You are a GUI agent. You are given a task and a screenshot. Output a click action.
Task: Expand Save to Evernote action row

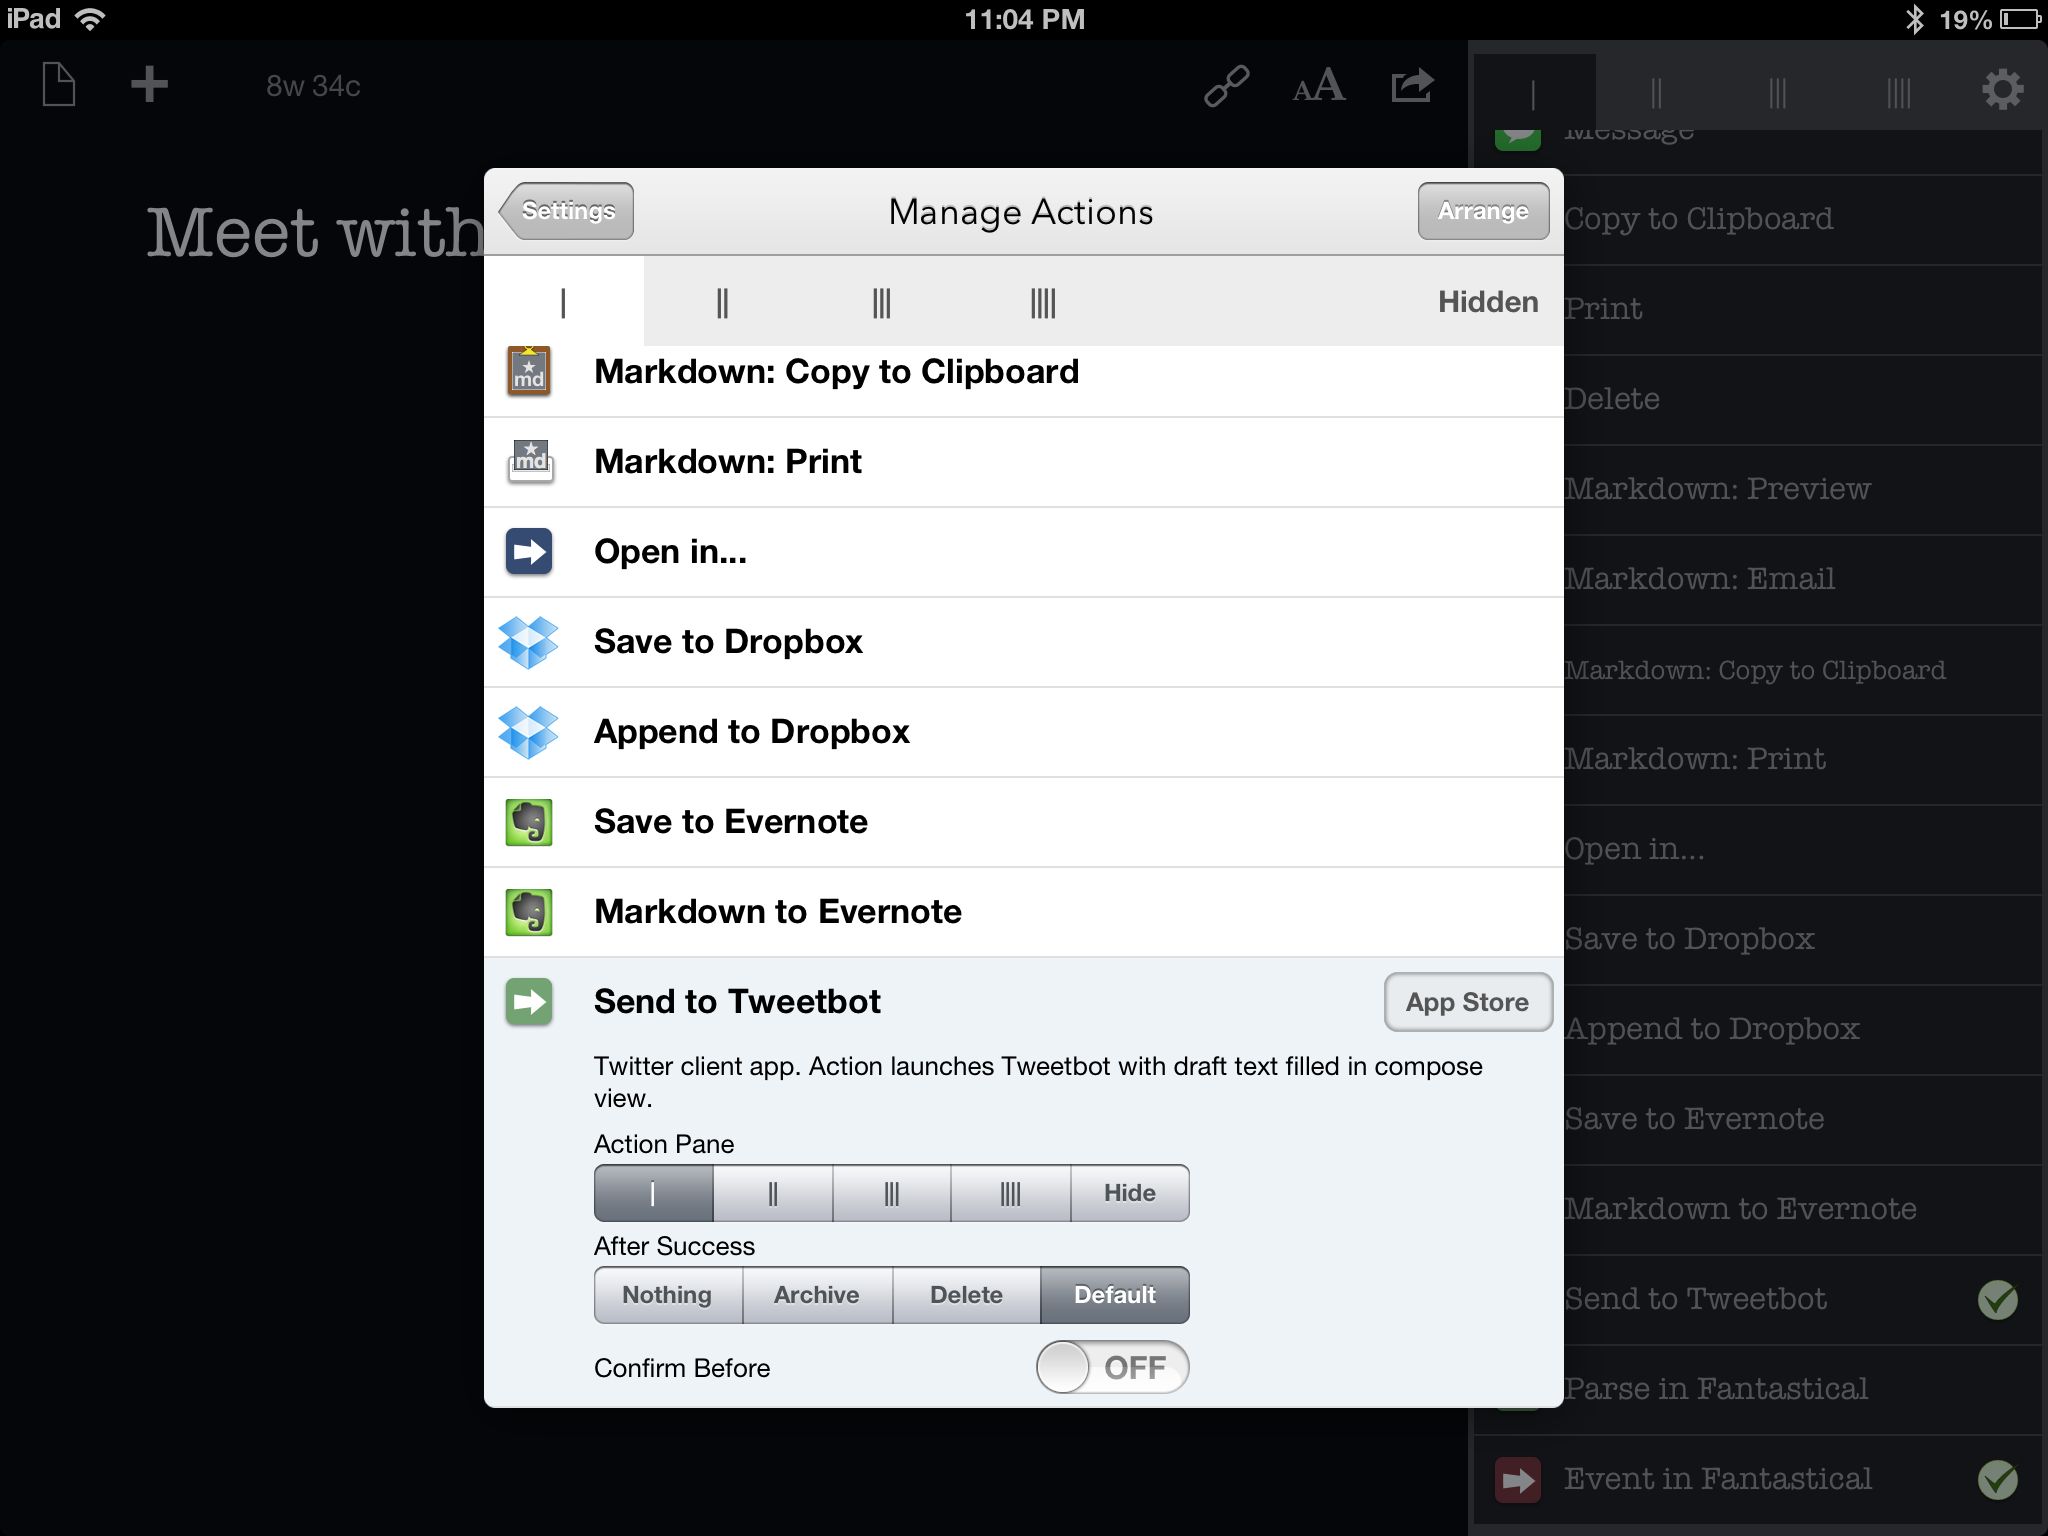tap(1024, 822)
